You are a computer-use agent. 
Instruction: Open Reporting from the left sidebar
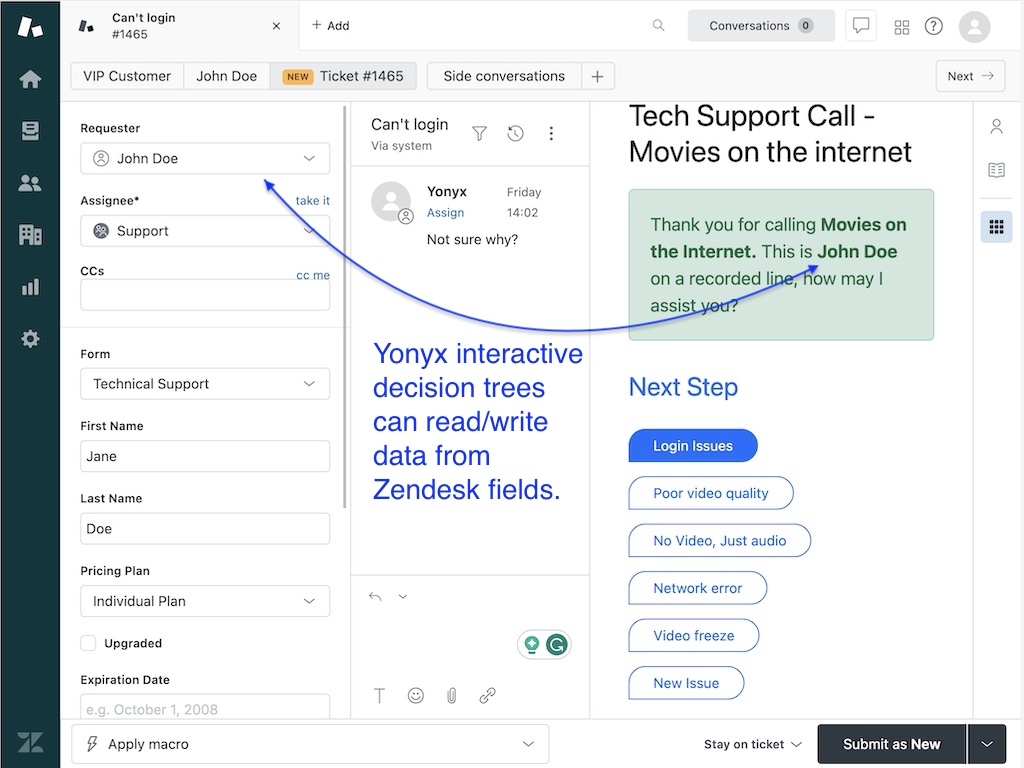pos(30,287)
